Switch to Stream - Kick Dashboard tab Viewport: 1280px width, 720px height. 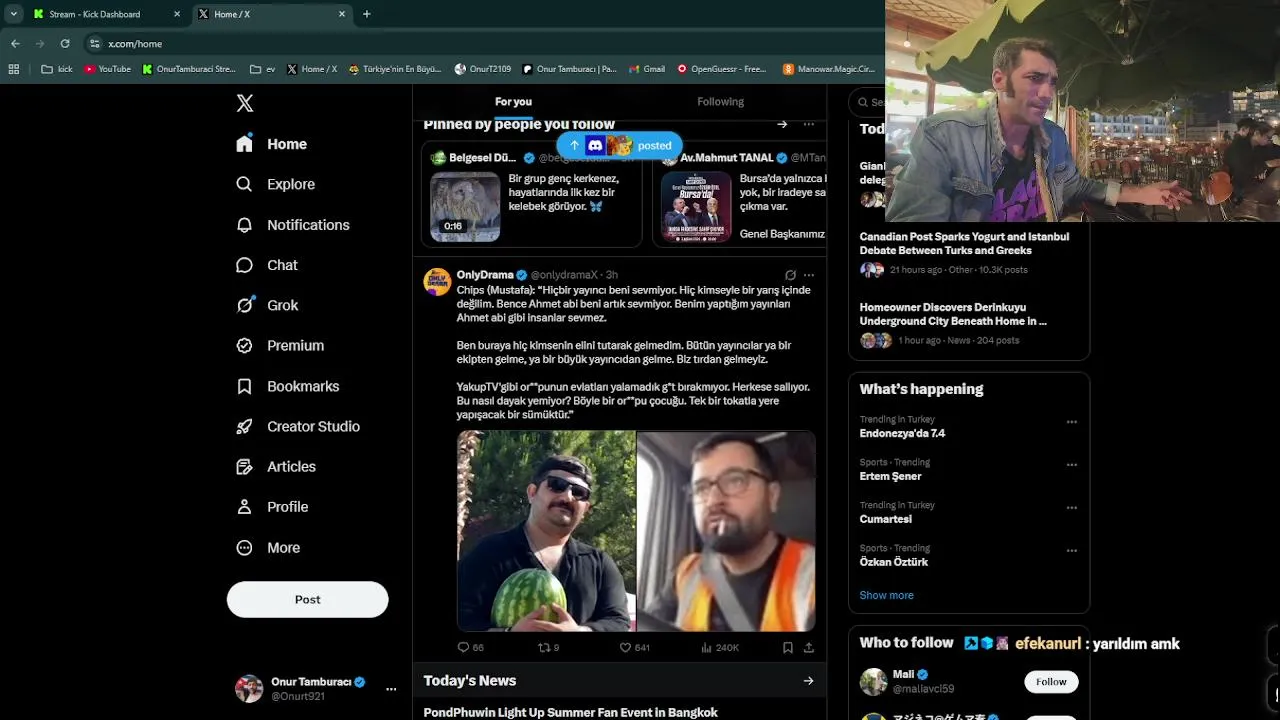pyautogui.click(x=108, y=14)
